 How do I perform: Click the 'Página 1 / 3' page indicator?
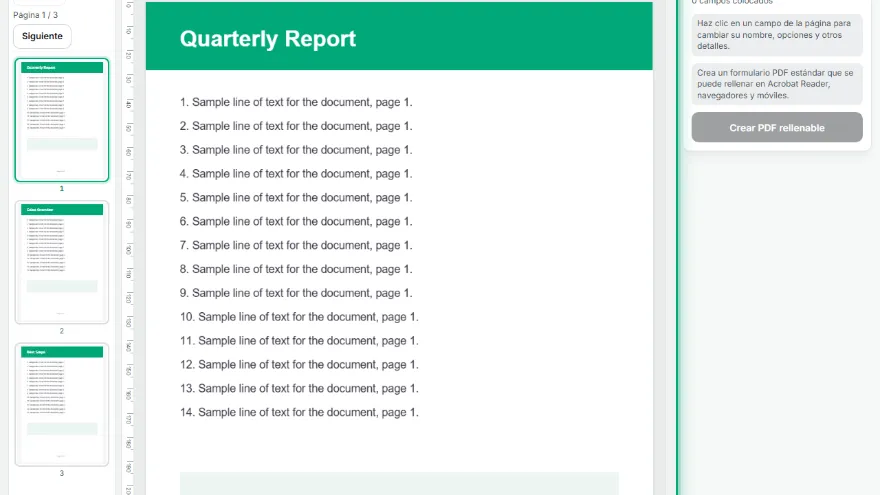(x=35, y=15)
